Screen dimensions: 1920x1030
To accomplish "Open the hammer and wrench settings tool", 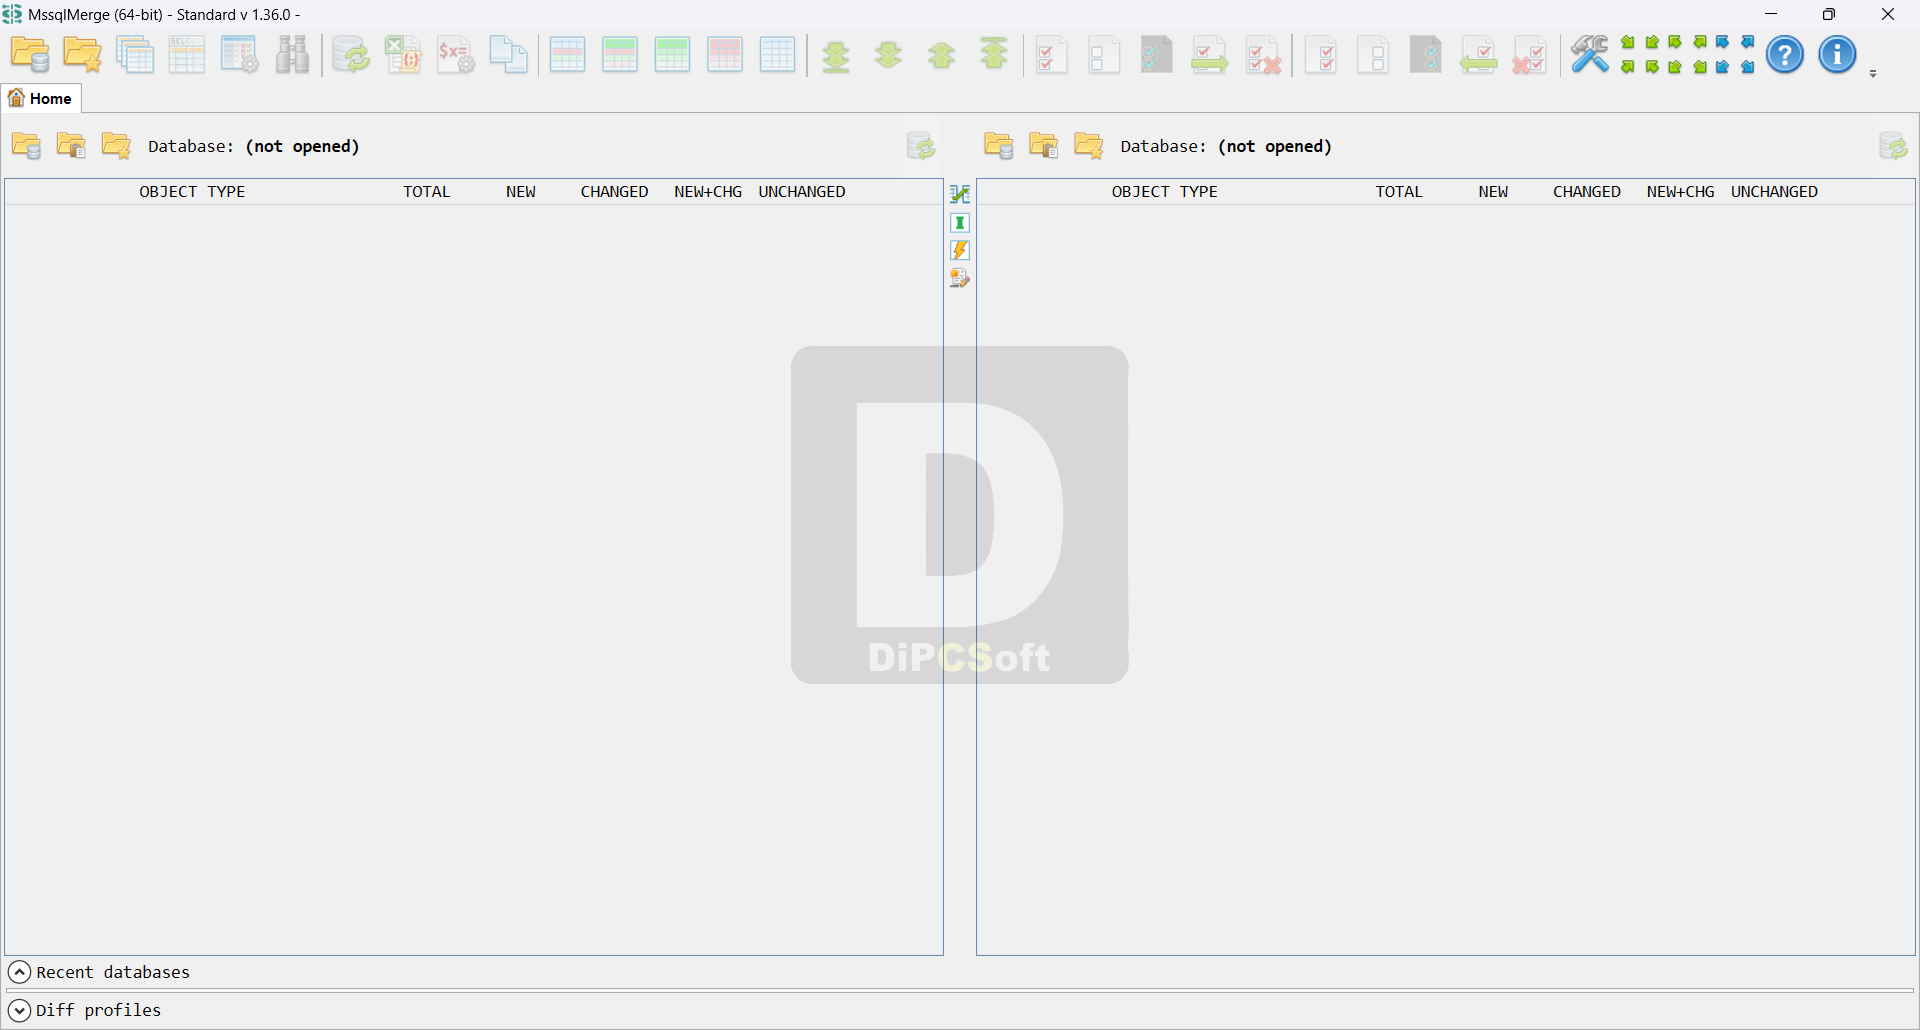I will (1589, 55).
